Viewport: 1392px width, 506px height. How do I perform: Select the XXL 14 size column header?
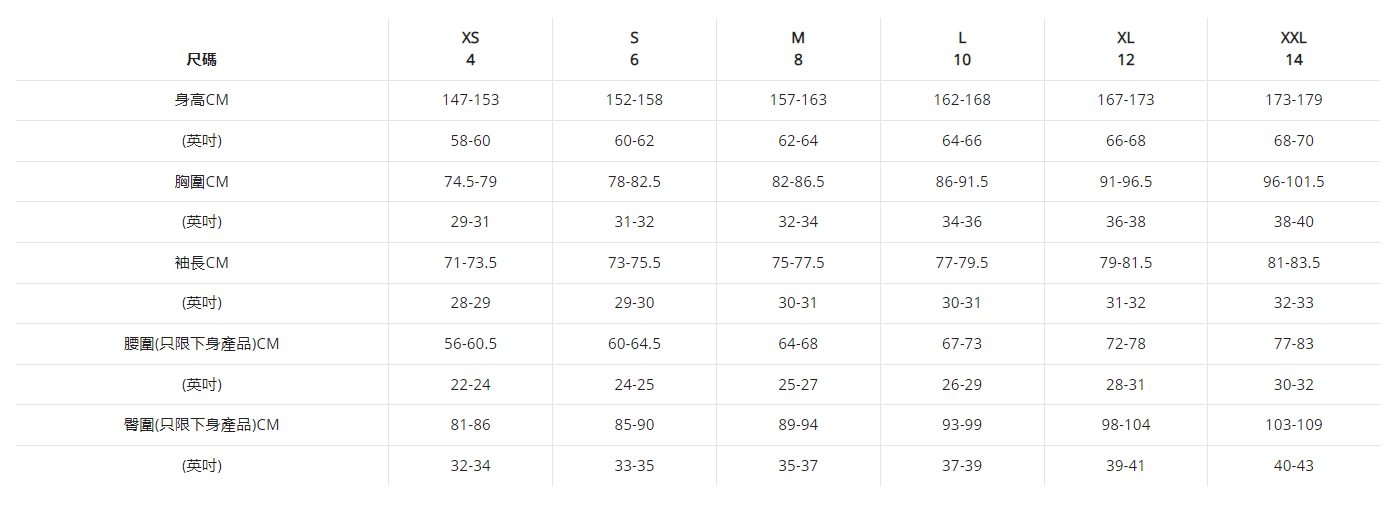1294,49
